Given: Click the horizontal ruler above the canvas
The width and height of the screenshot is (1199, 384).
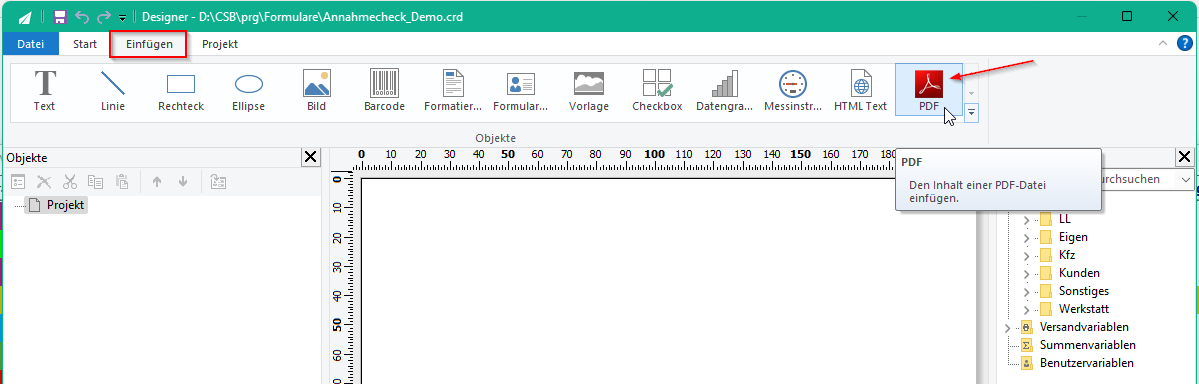Looking at the screenshot, I should pos(627,160).
